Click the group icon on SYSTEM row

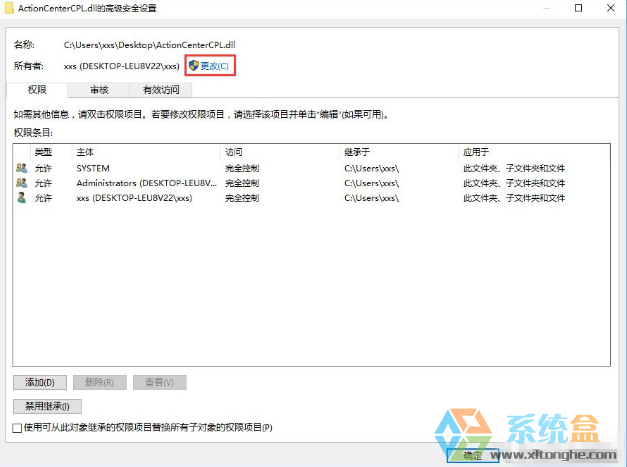pos(22,168)
